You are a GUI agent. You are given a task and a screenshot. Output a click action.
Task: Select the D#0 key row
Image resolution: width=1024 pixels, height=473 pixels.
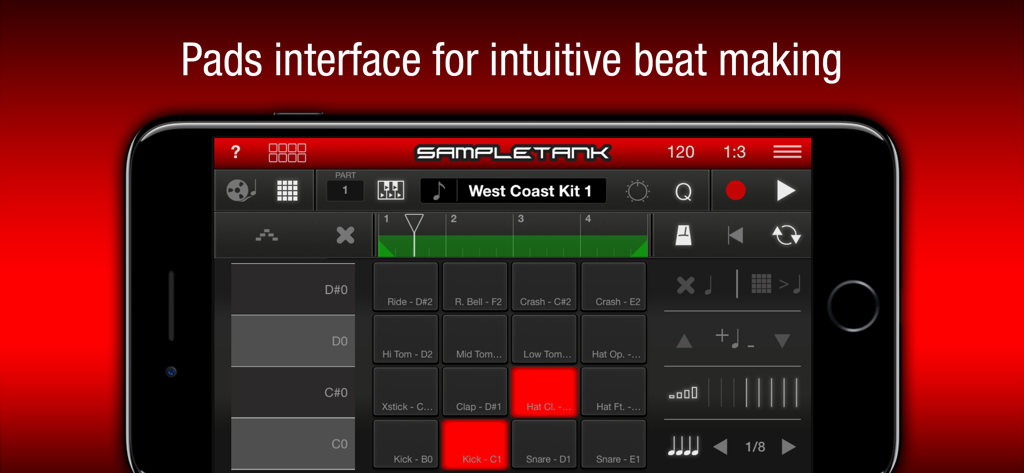pyautogui.click(x=293, y=289)
